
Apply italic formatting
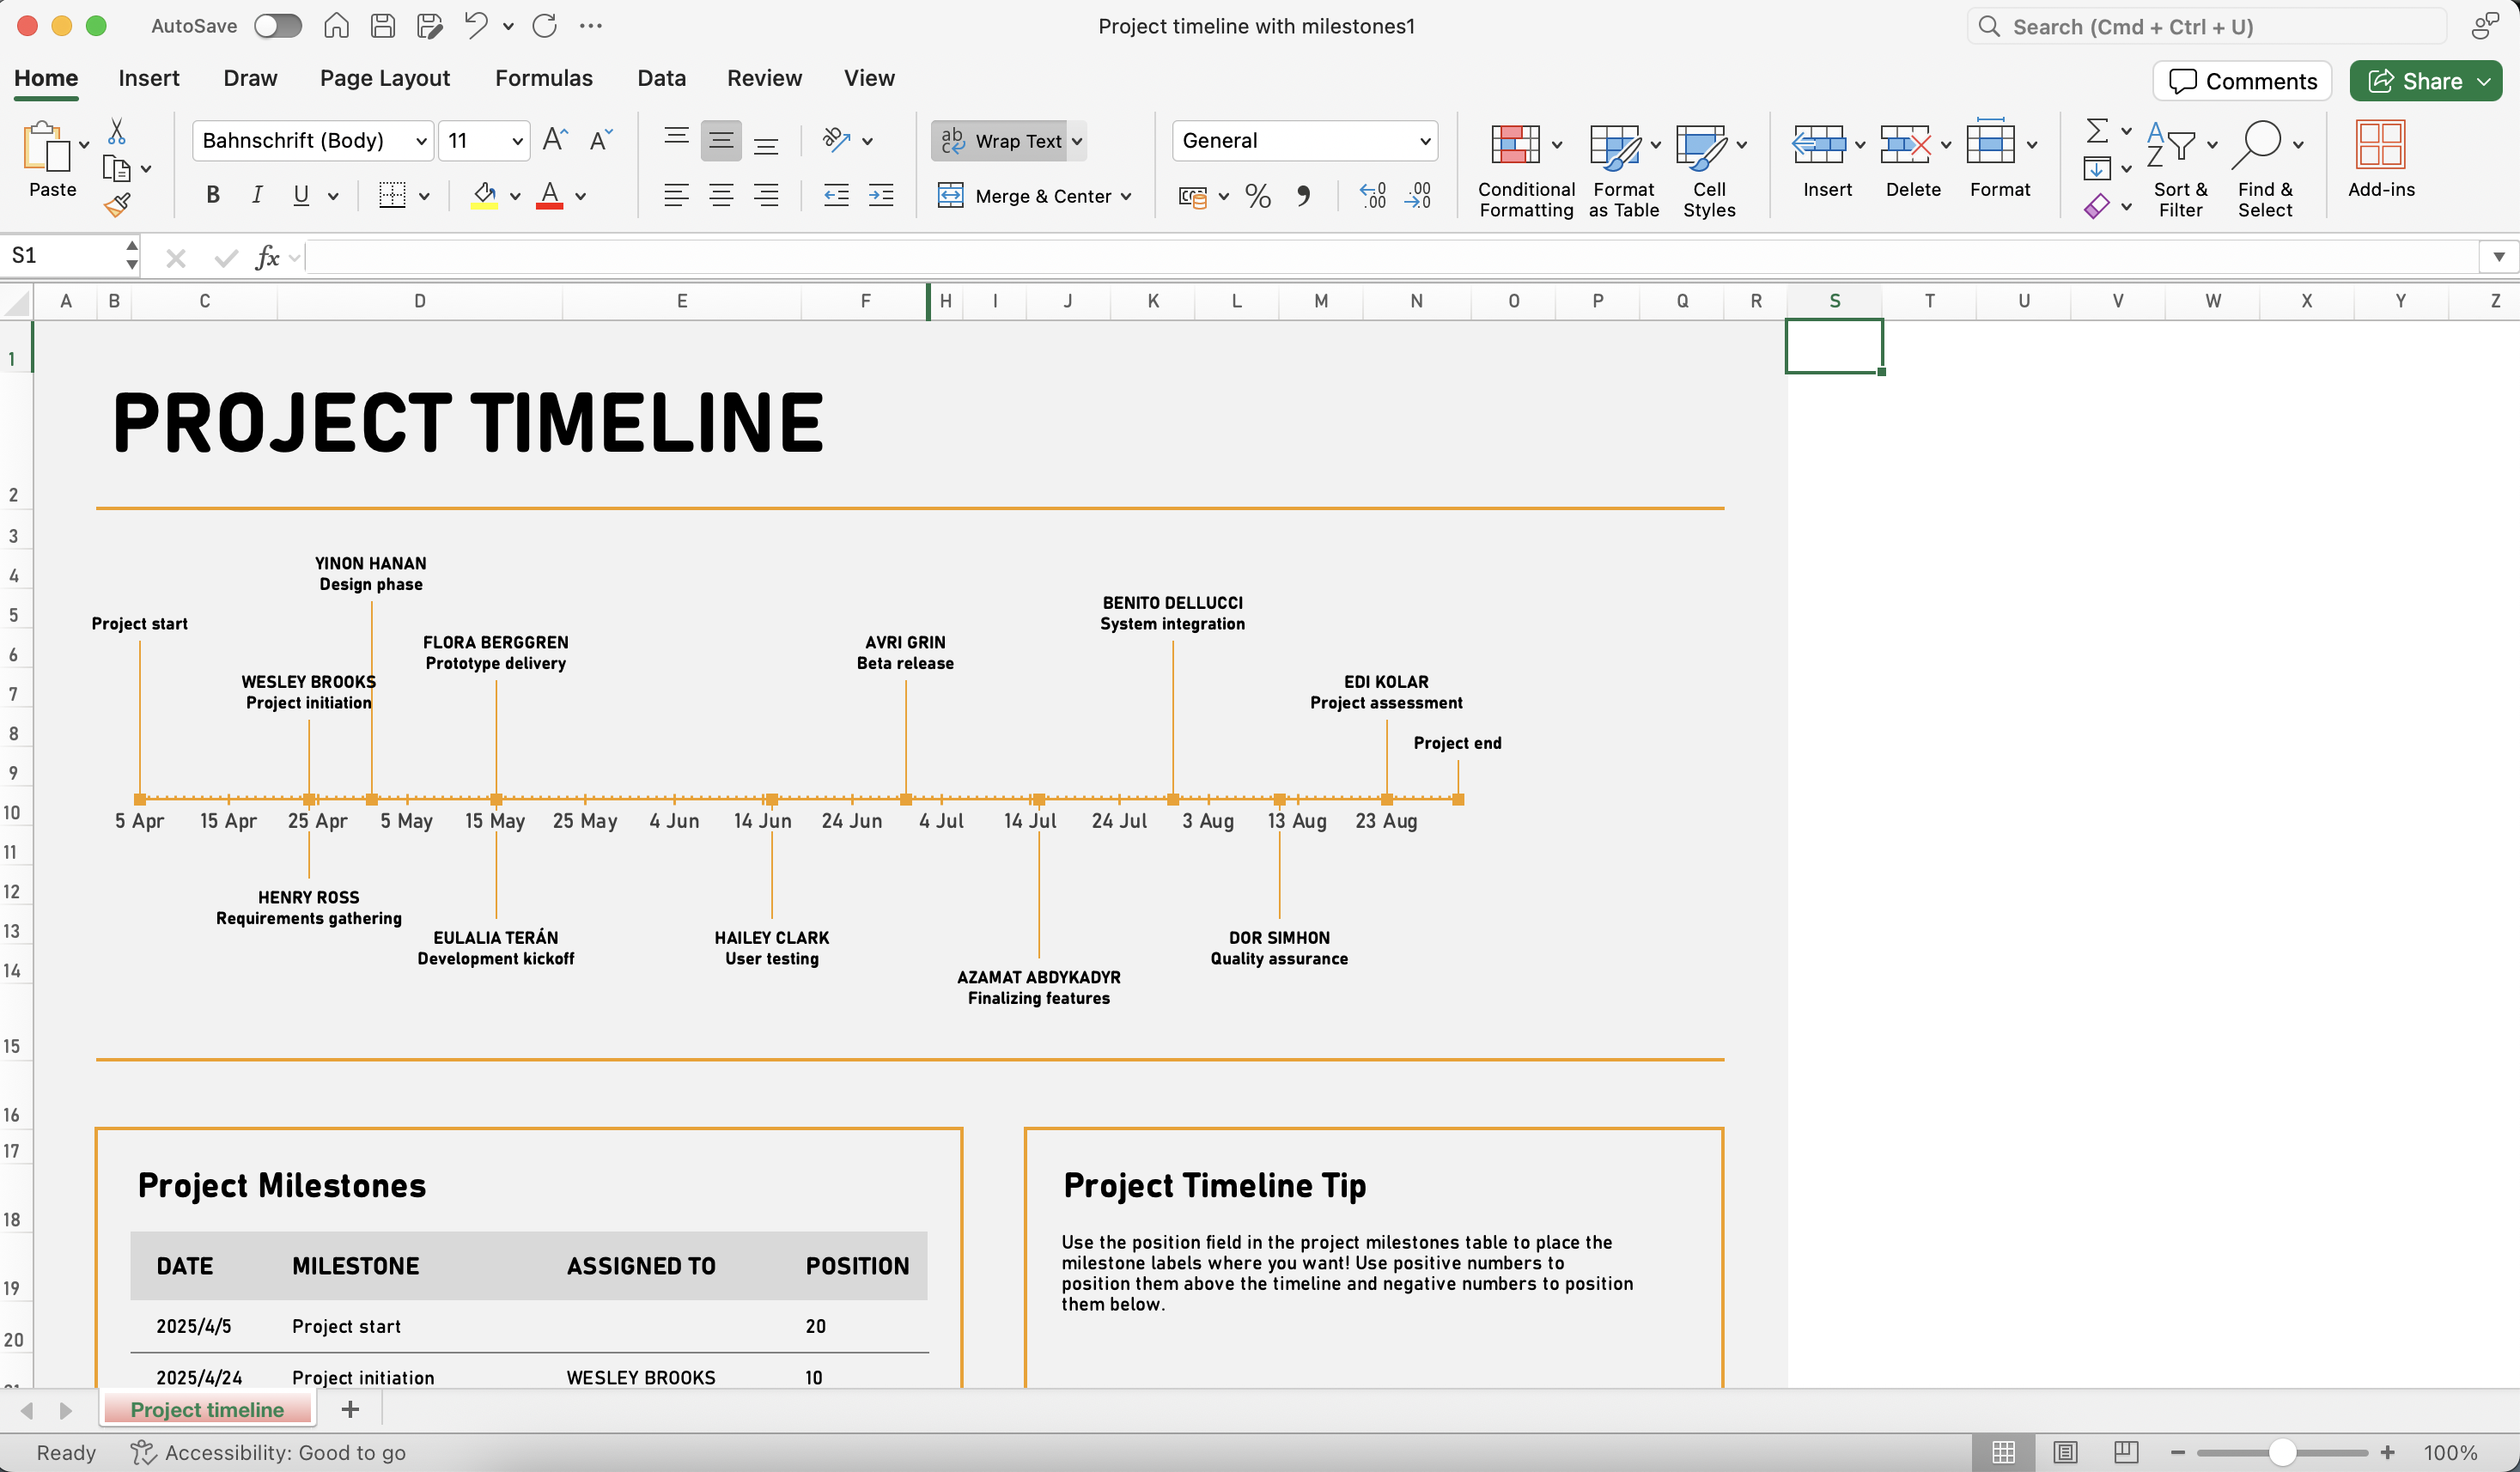point(257,195)
